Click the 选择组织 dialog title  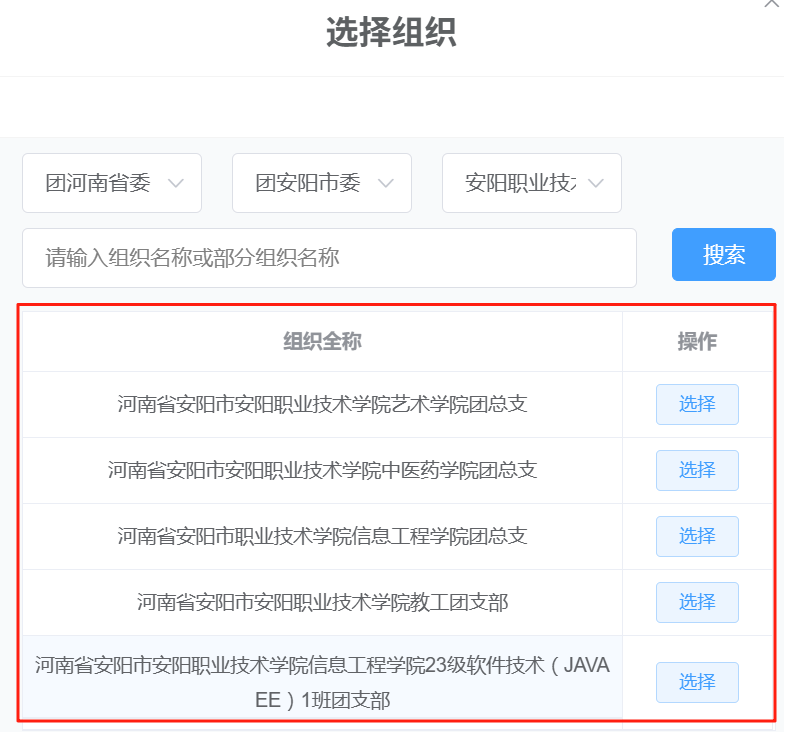(391, 34)
